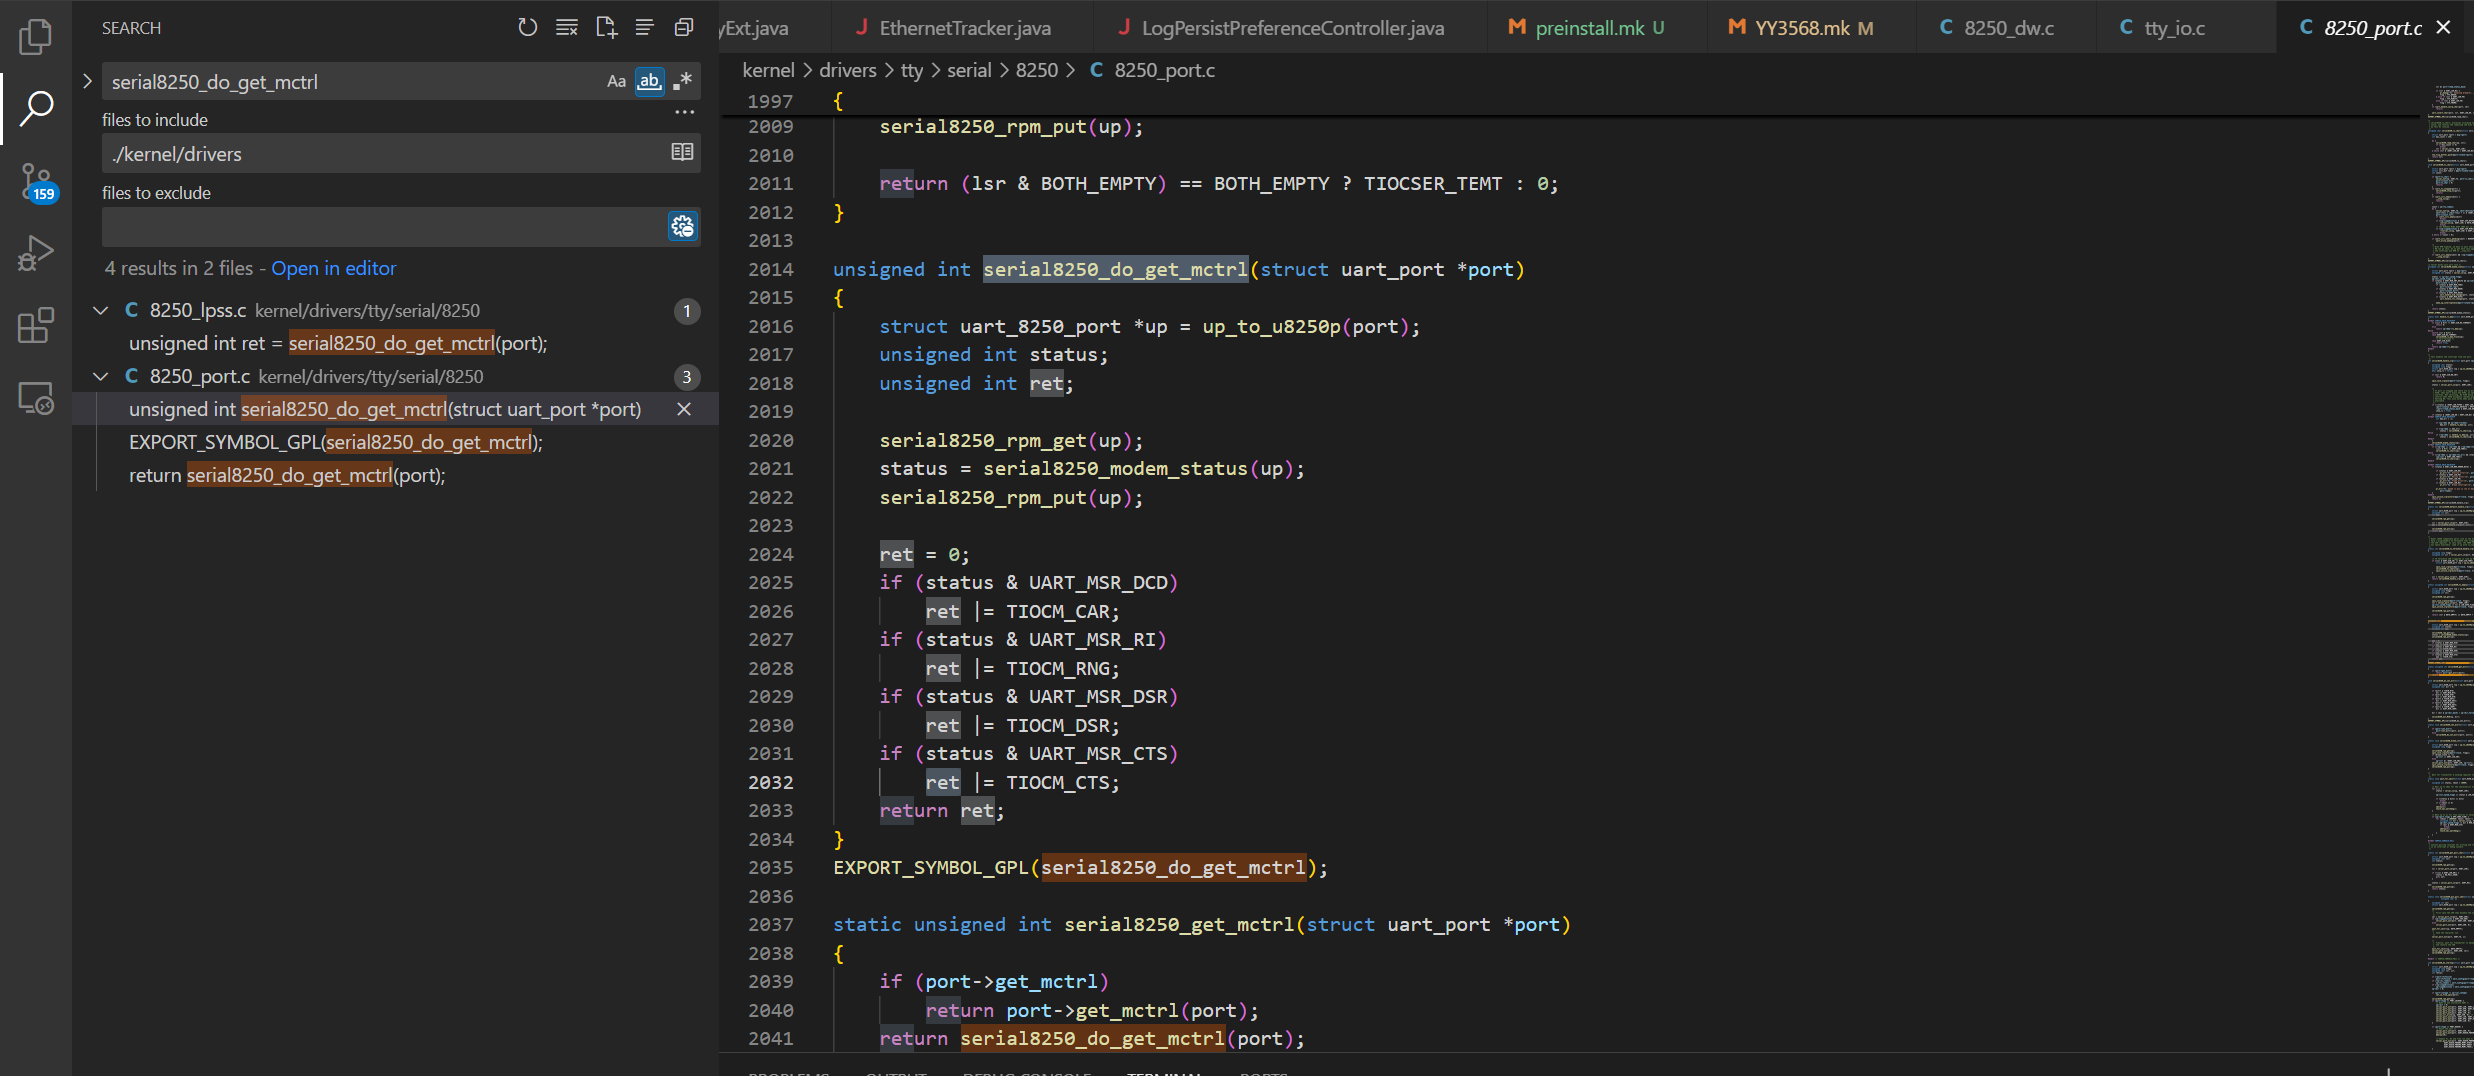The height and width of the screenshot is (1076, 2474).
Task: Open the Explorer view in activity bar
Action: [x=36, y=37]
